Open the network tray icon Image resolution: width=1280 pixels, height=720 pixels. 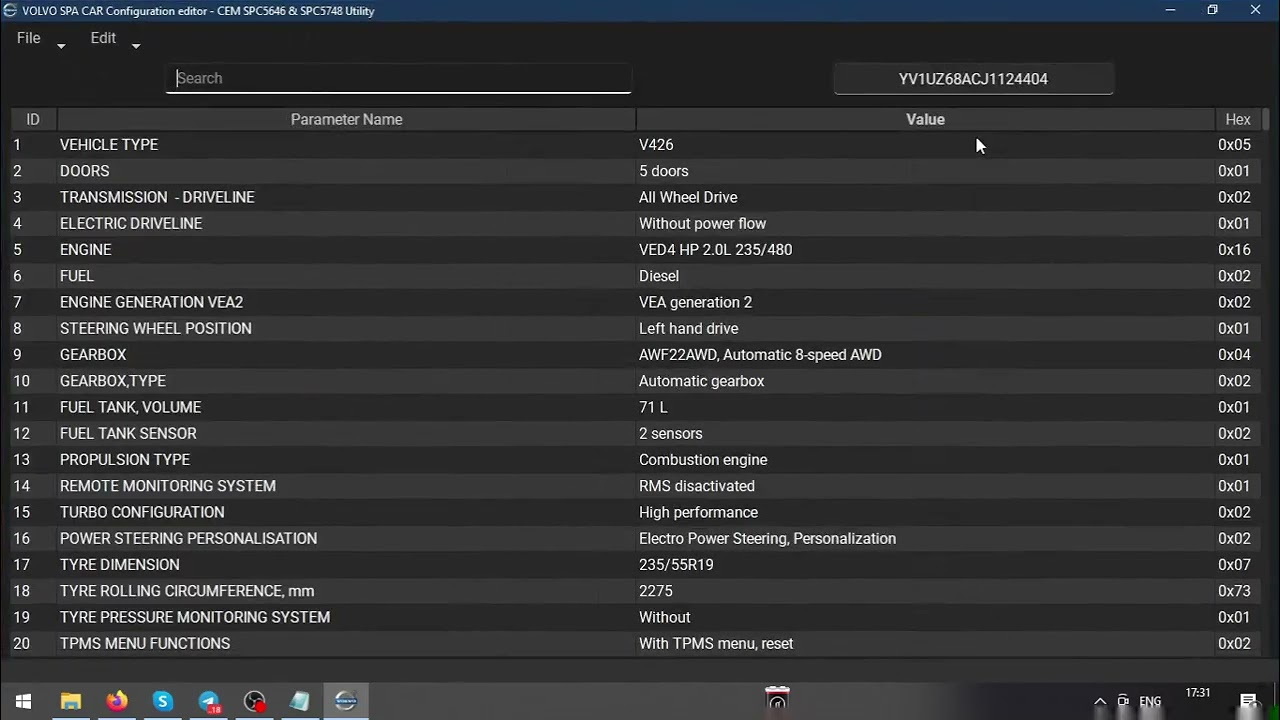[x=1123, y=701]
